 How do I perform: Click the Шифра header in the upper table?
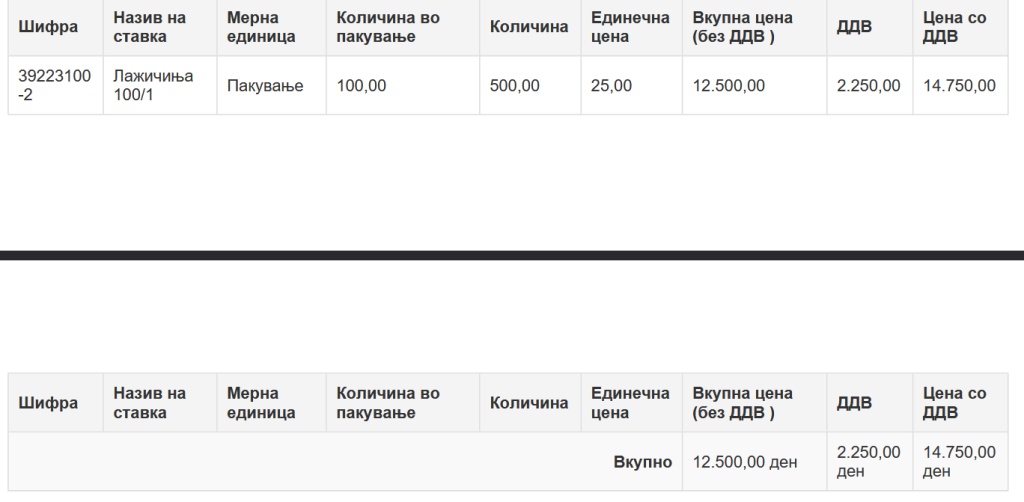point(48,27)
